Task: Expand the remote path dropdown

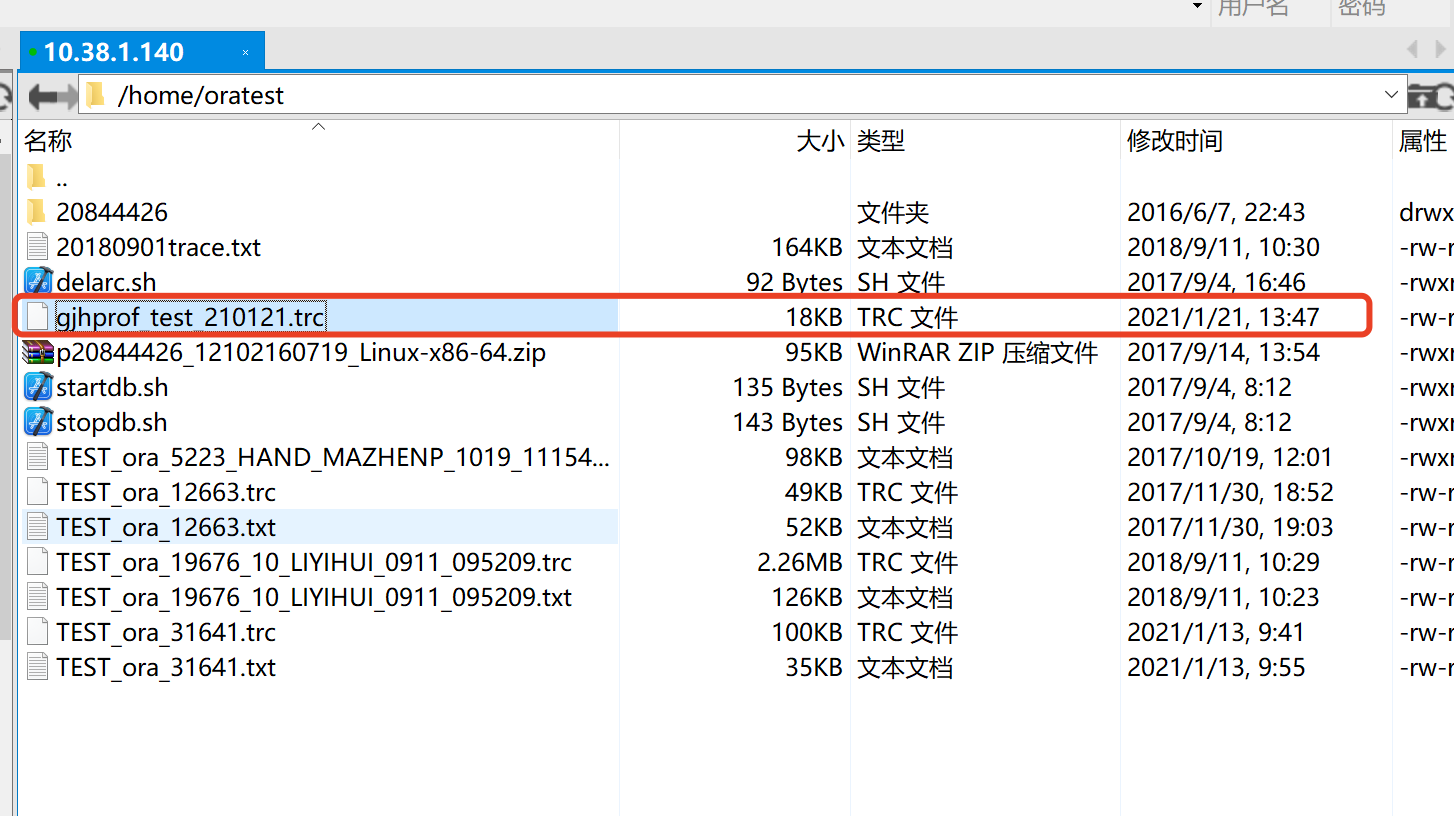Action: click(1391, 95)
